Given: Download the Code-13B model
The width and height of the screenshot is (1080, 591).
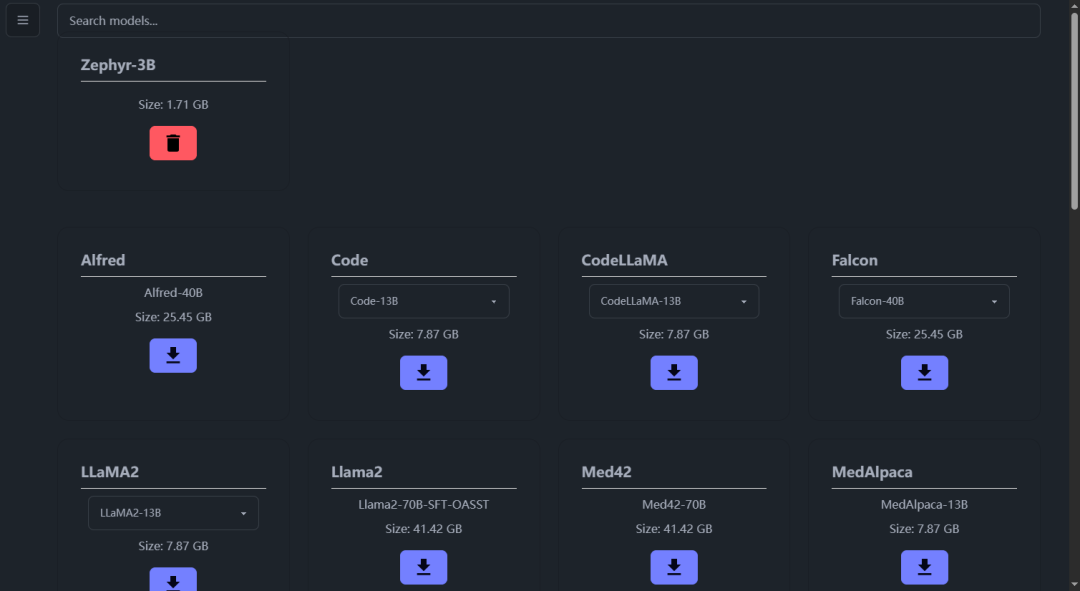Looking at the screenshot, I should click(x=424, y=373).
